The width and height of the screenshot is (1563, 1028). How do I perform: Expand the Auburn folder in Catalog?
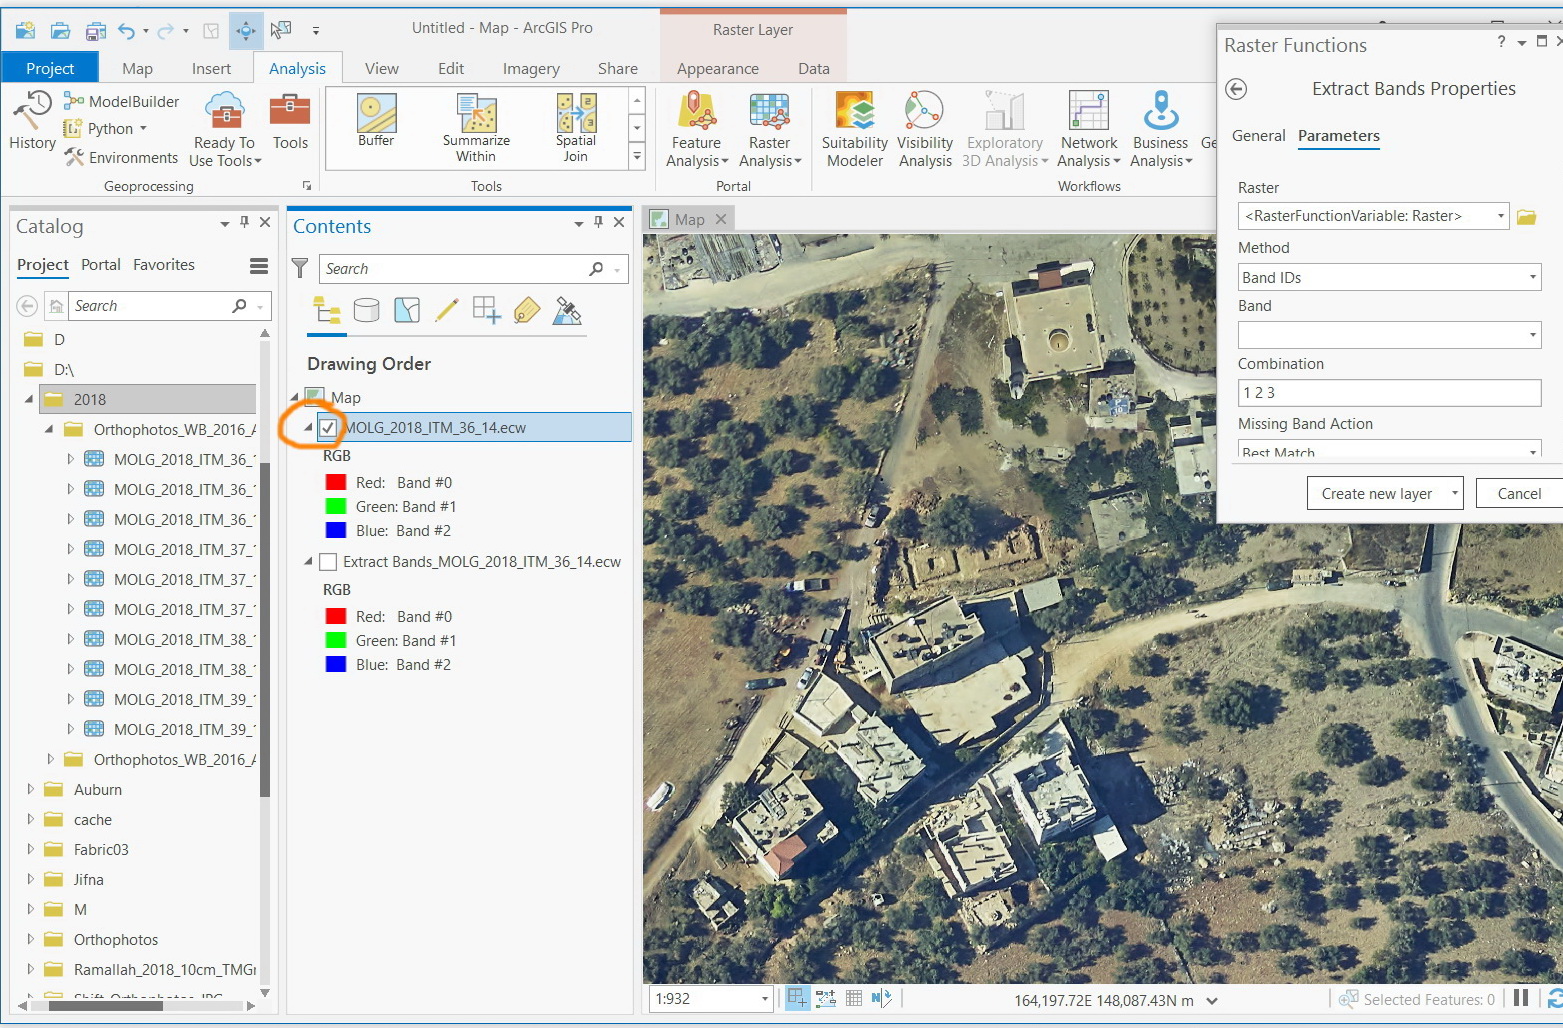(x=30, y=790)
